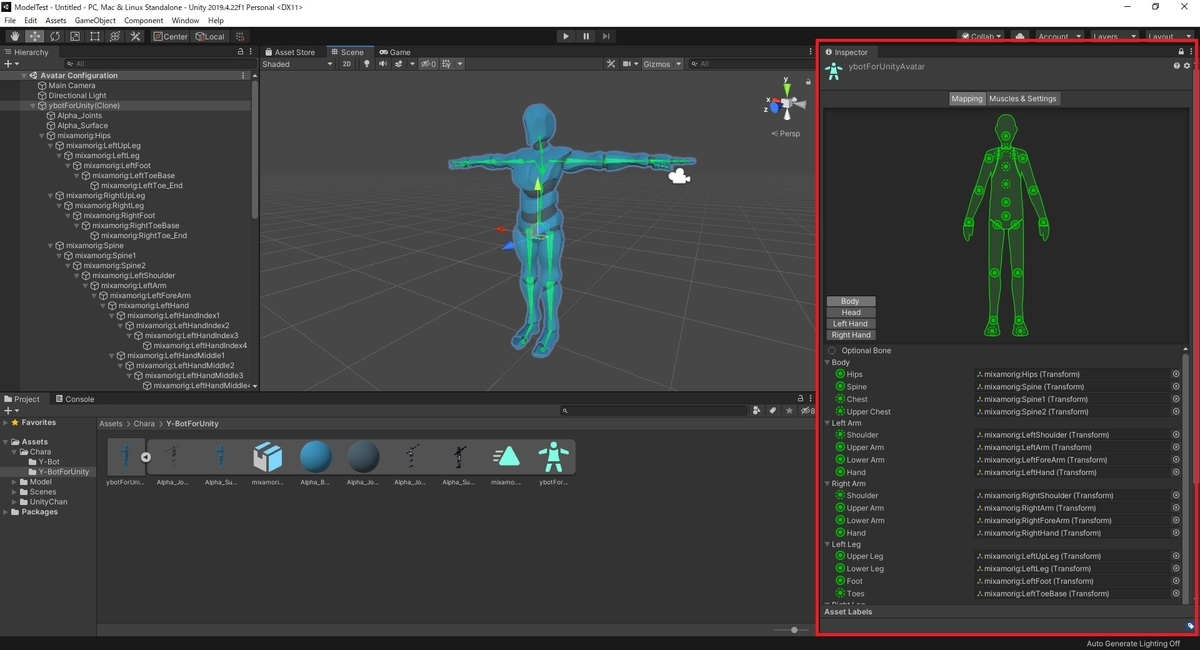Open the File menu

point(11,20)
